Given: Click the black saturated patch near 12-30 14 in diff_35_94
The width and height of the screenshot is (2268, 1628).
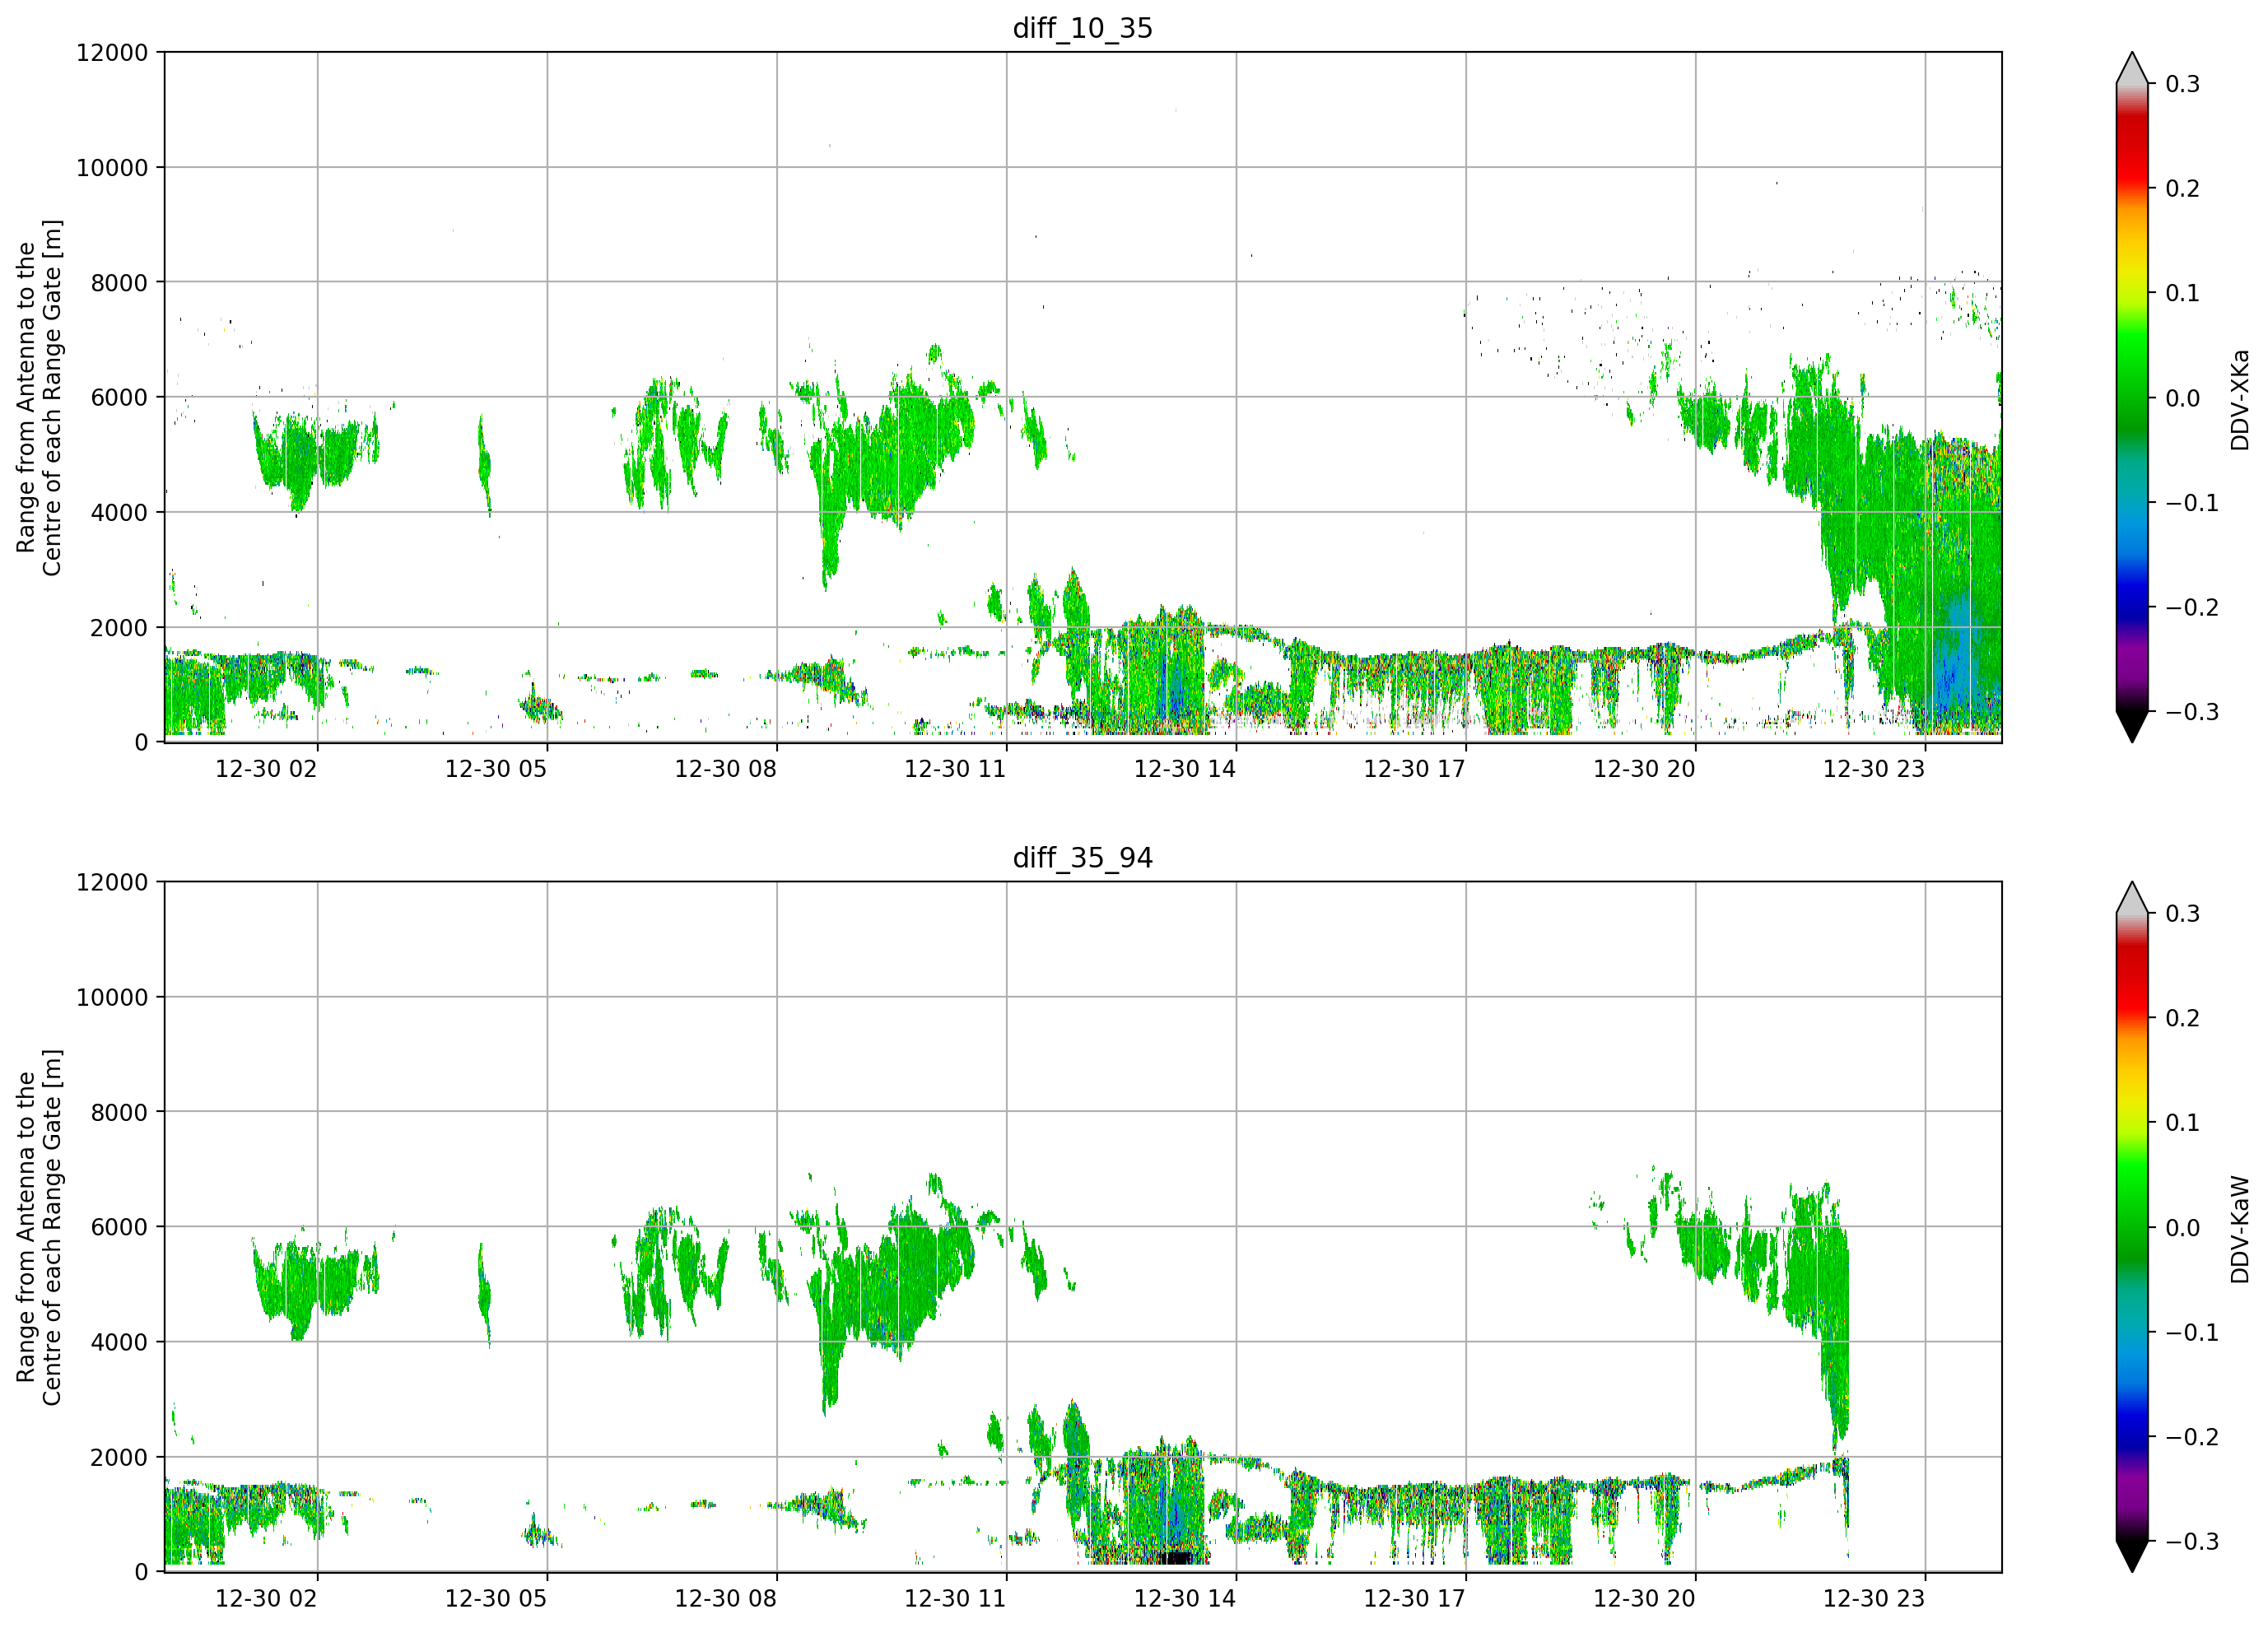Looking at the screenshot, I should (1179, 1557).
